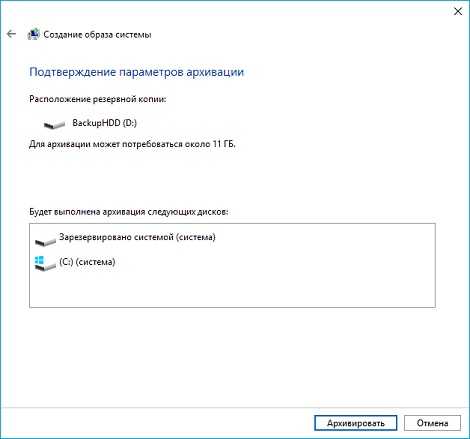470x439 pixels.
Task: Click the empty title bar area left of the close button
Action: (x=233, y=11)
